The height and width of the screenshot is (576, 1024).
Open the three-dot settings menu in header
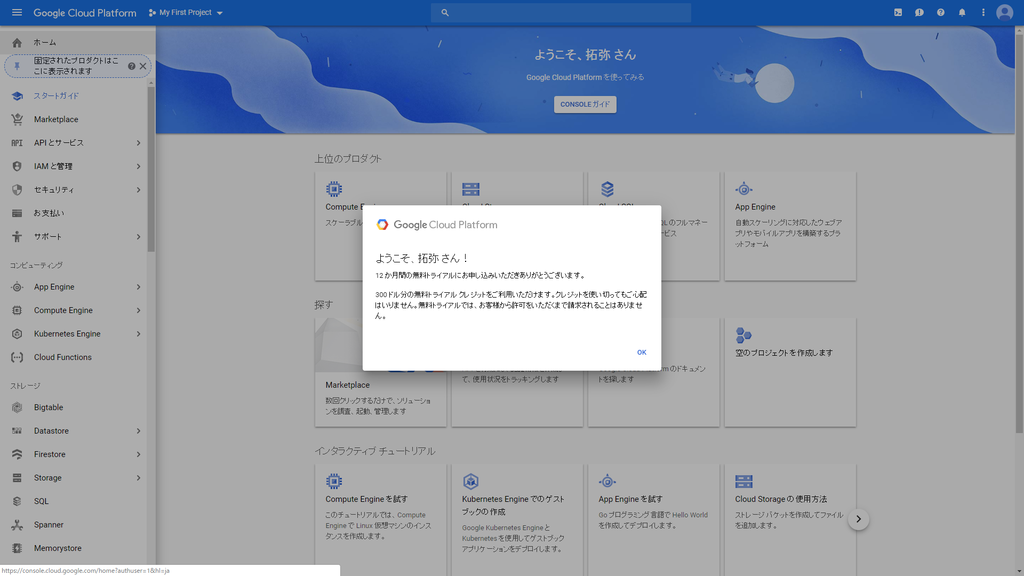[983, 12]
